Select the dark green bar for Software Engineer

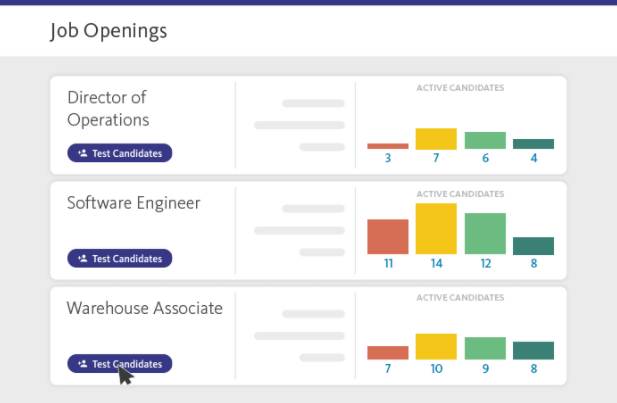pyautogui.click(x=533, y=246)
